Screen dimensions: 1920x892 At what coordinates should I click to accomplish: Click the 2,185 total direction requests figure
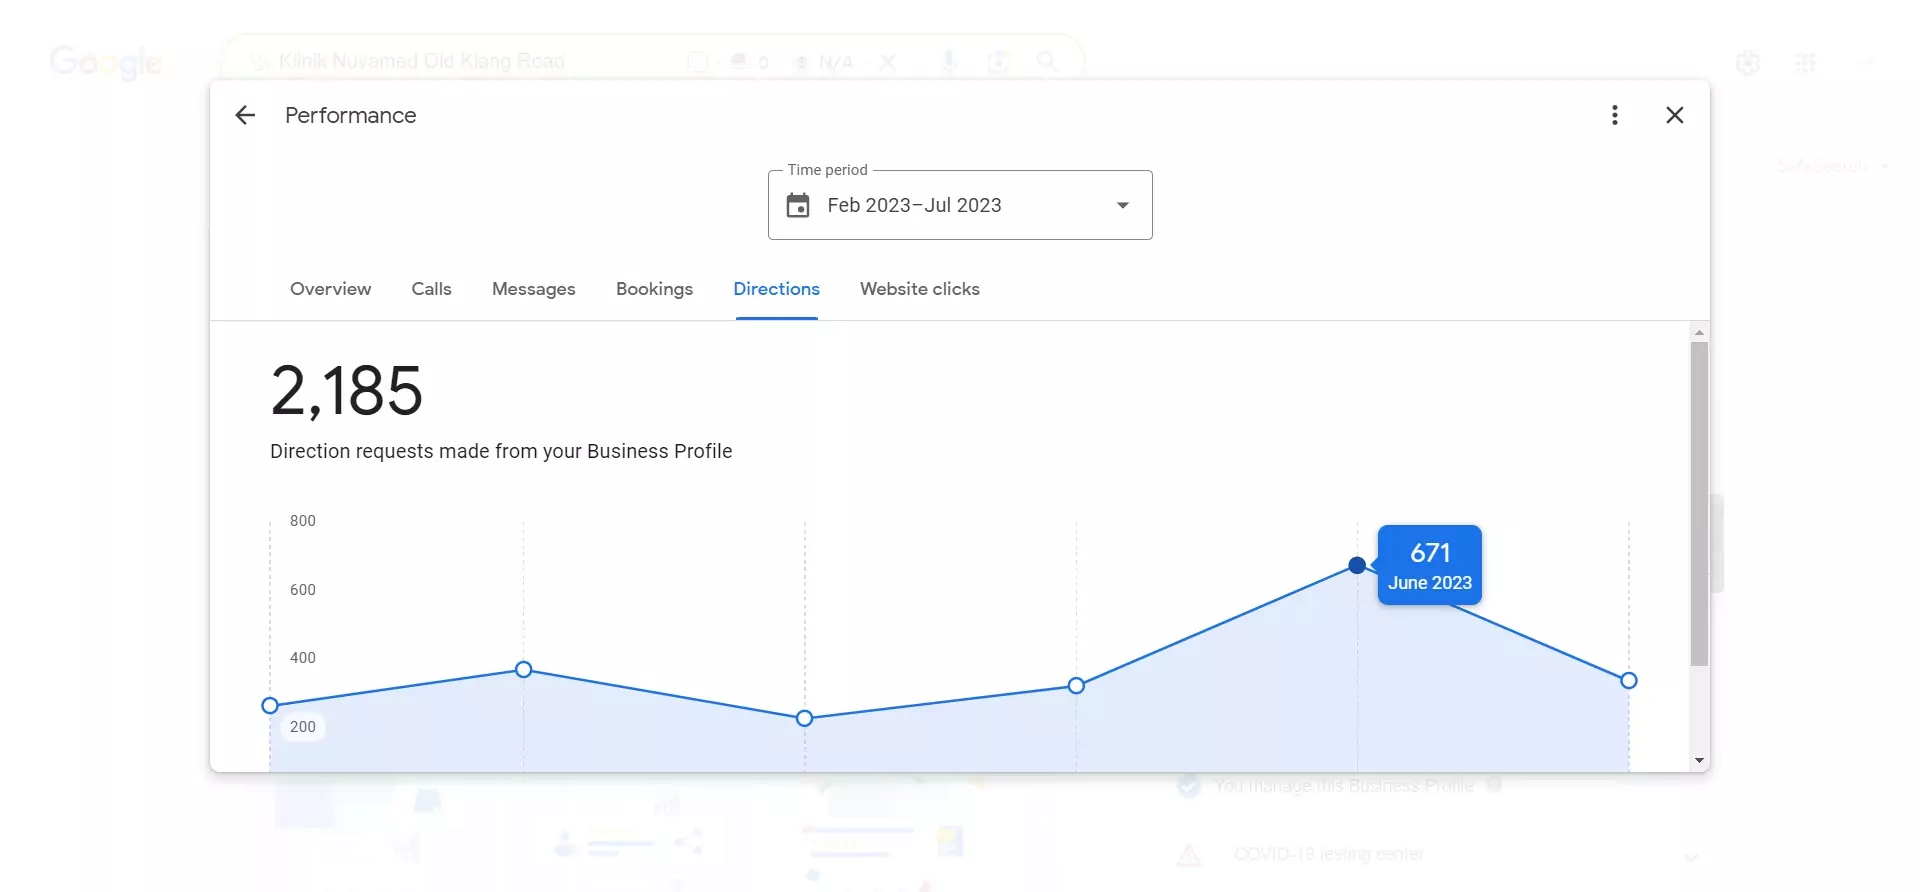347,391
